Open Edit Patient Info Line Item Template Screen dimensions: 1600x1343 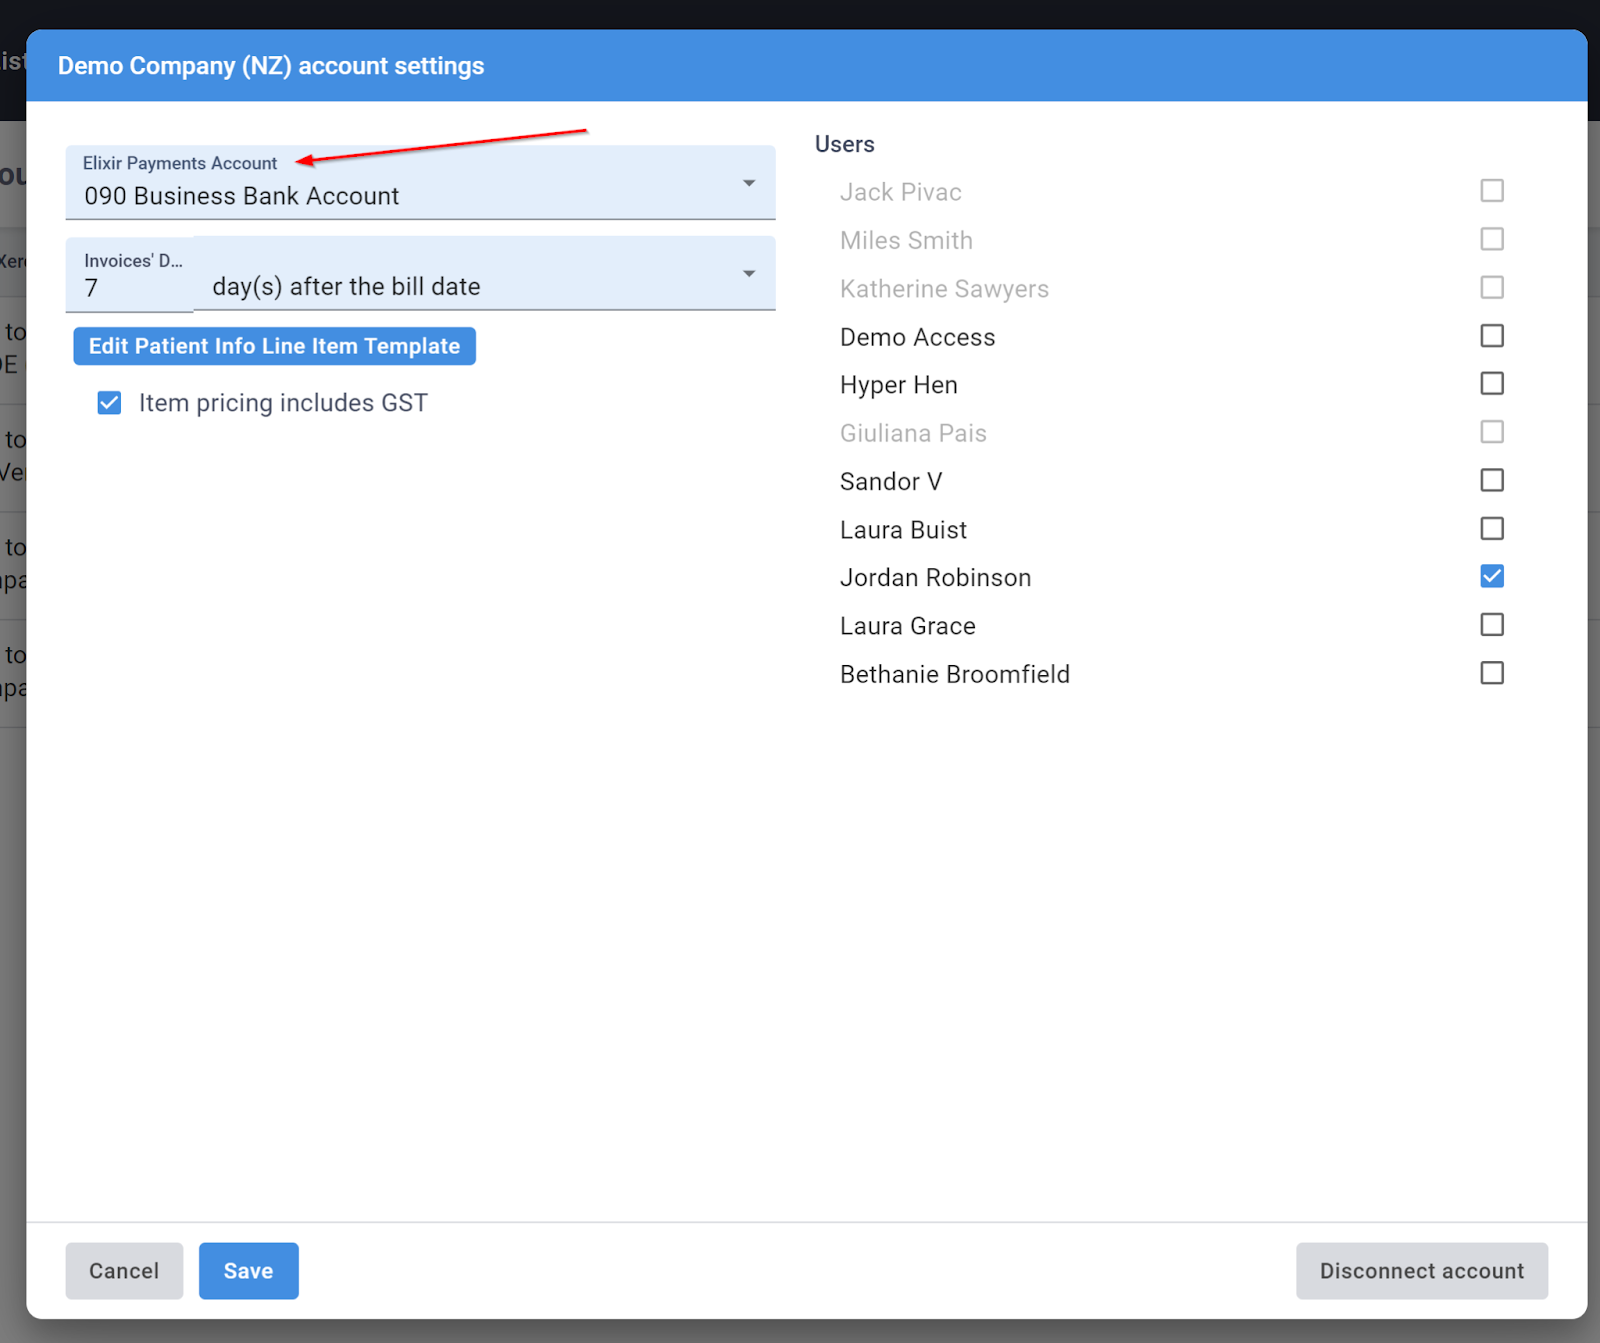tap(274, 346)
